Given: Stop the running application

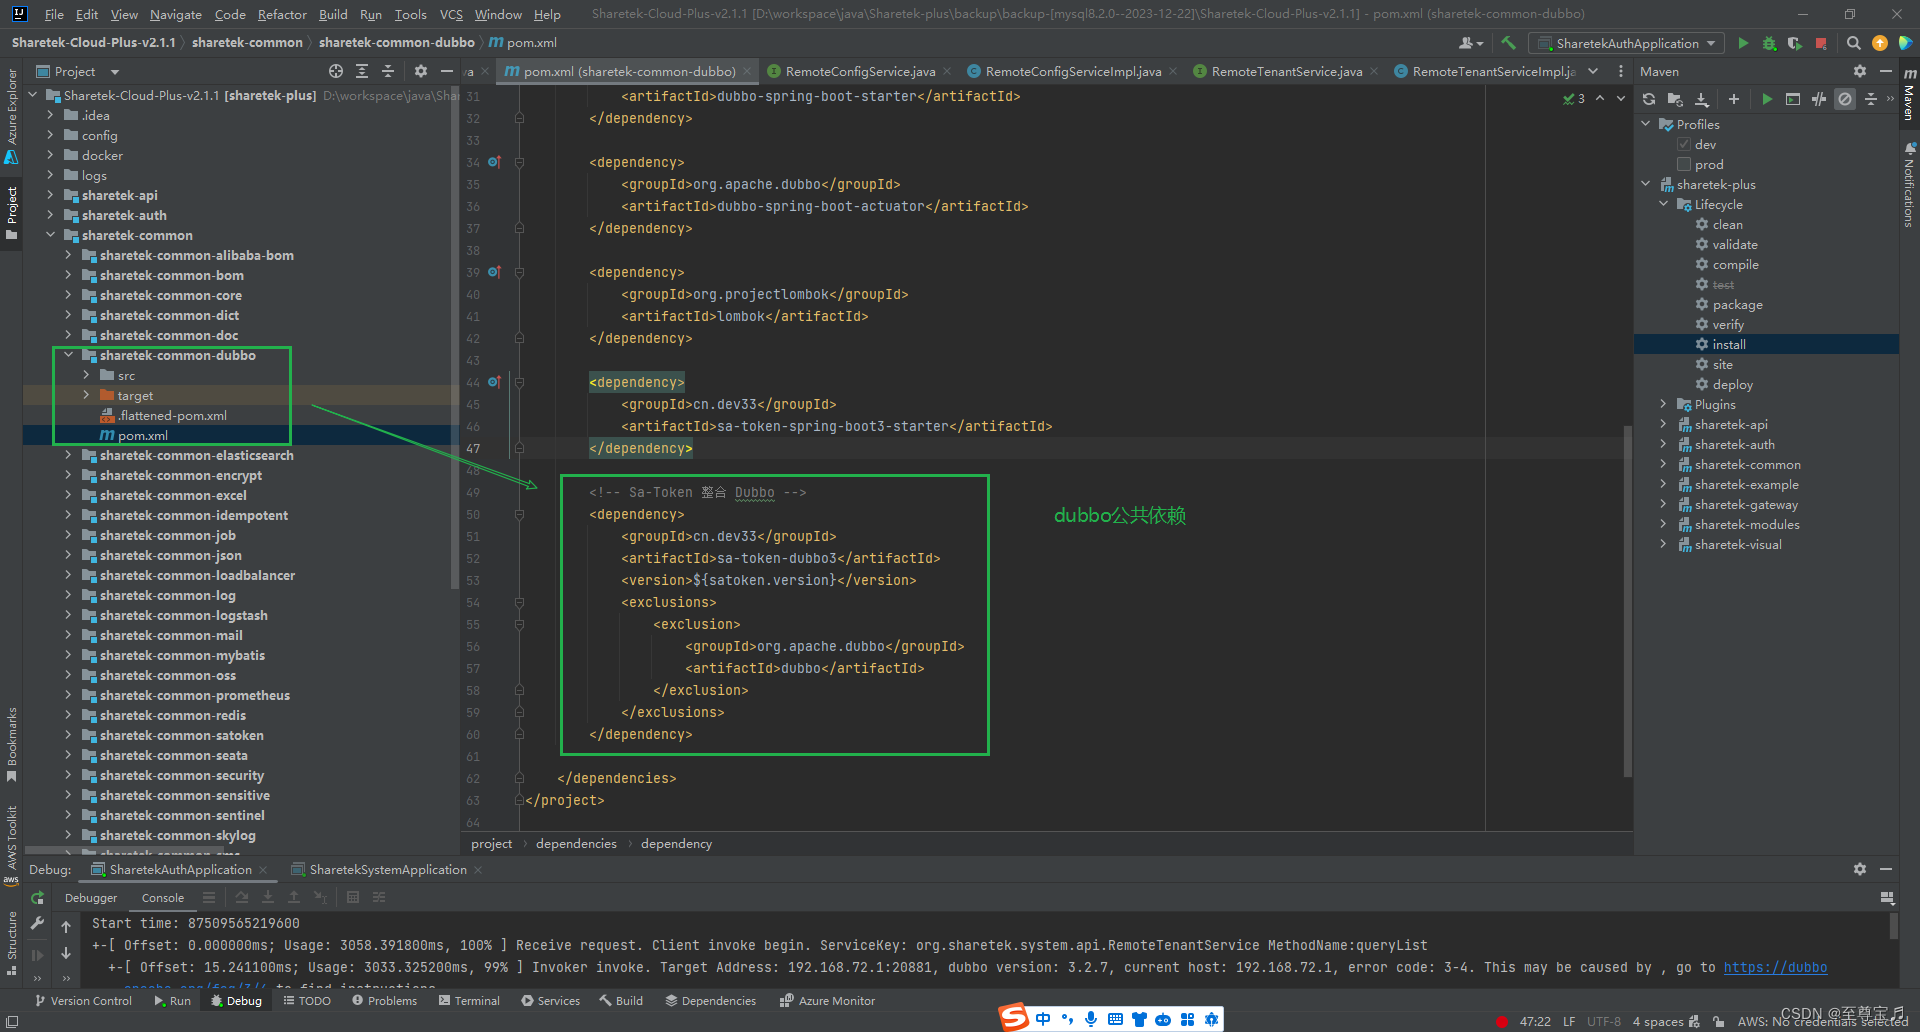Looking at the screenshot, I should point(1821,43).
